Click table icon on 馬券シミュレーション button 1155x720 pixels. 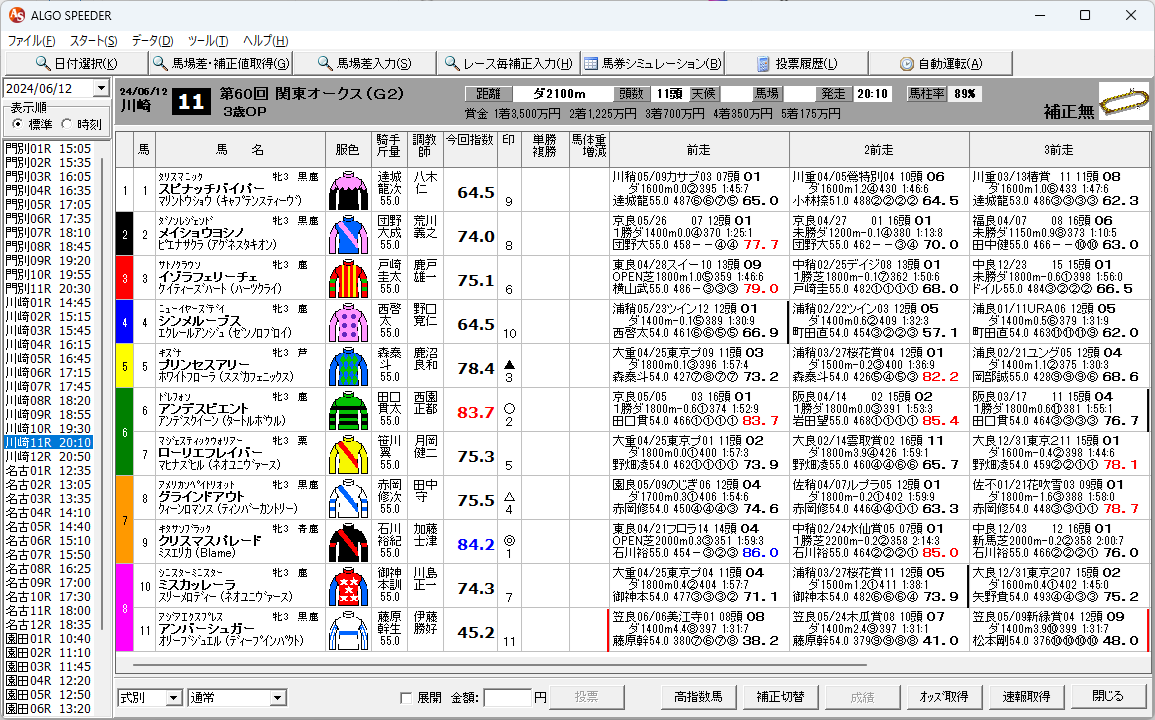pyautogui.click(x=591, y=63)
